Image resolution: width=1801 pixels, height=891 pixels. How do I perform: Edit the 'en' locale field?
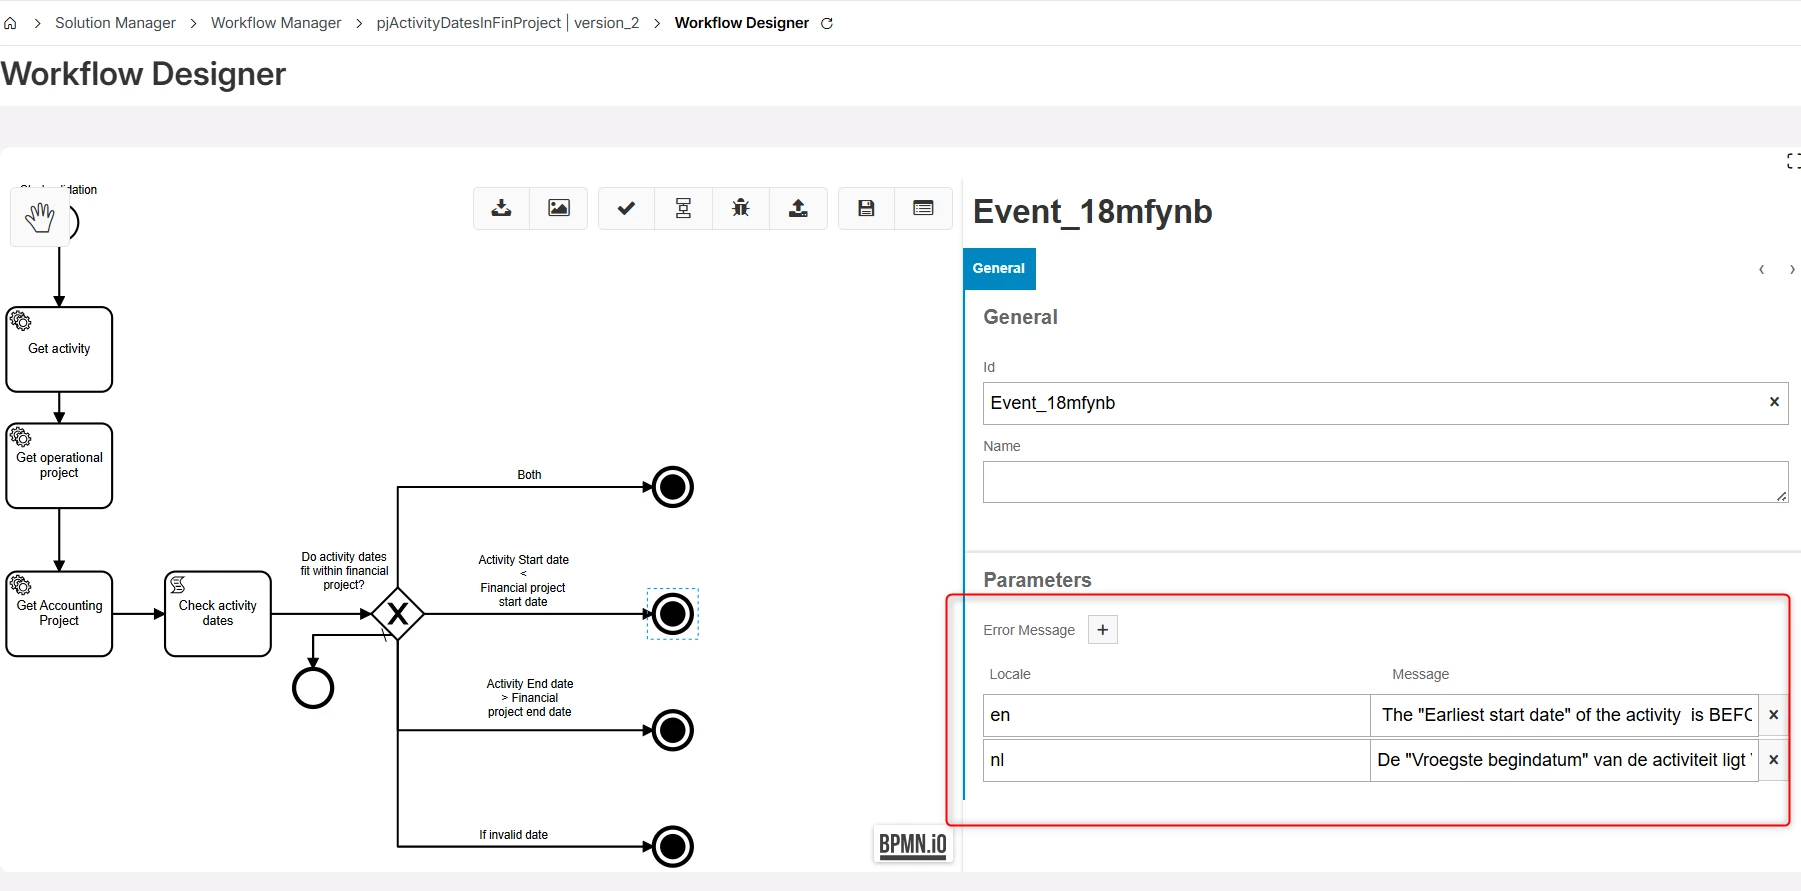(x=1176, y=715)
